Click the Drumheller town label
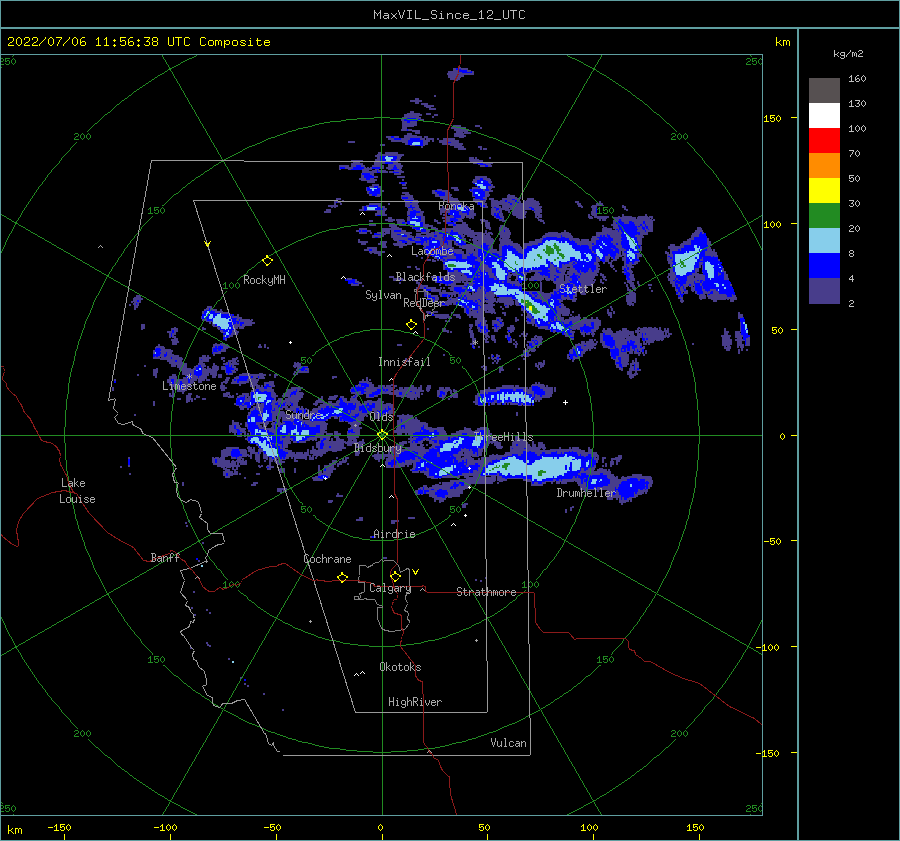The image size is (900, 841). click(586, 493)
